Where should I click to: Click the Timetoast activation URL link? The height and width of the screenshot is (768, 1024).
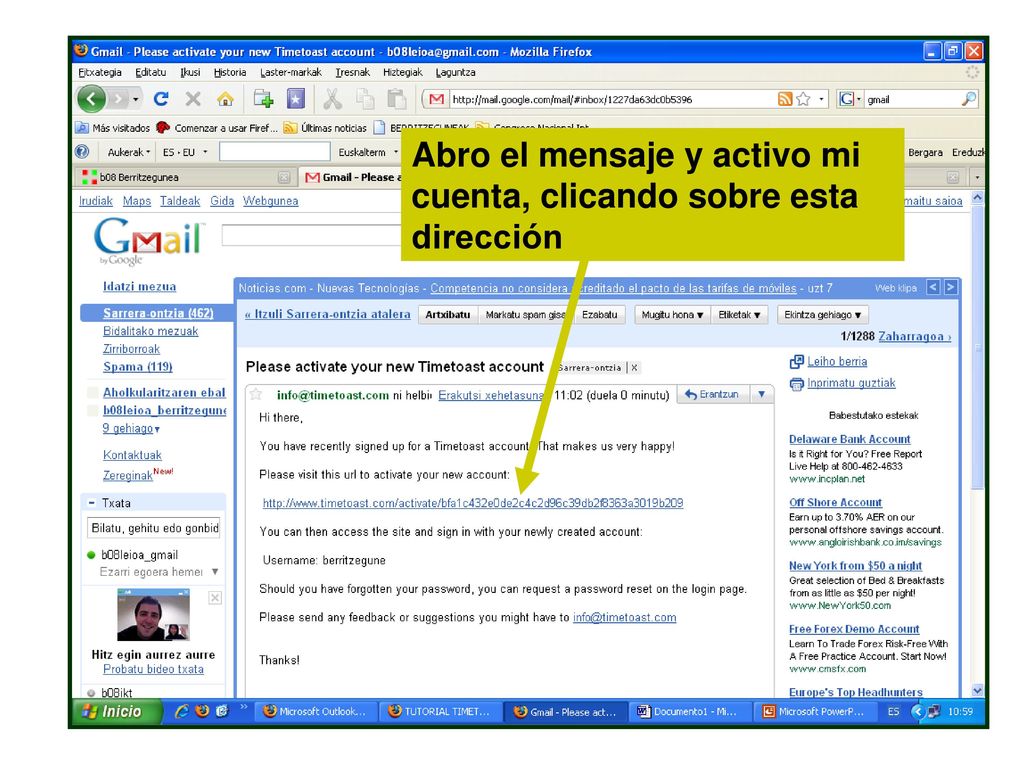tap(473, 503)
